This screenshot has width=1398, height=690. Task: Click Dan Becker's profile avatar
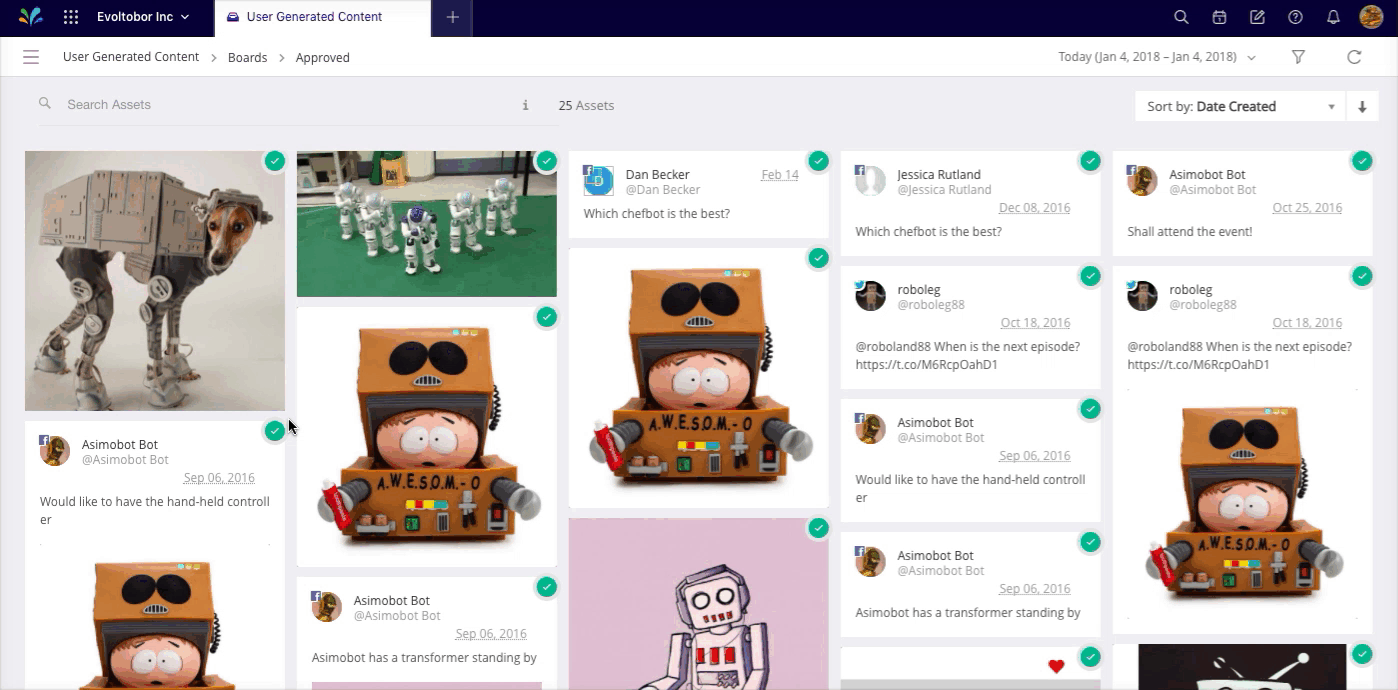coord(598,181)
